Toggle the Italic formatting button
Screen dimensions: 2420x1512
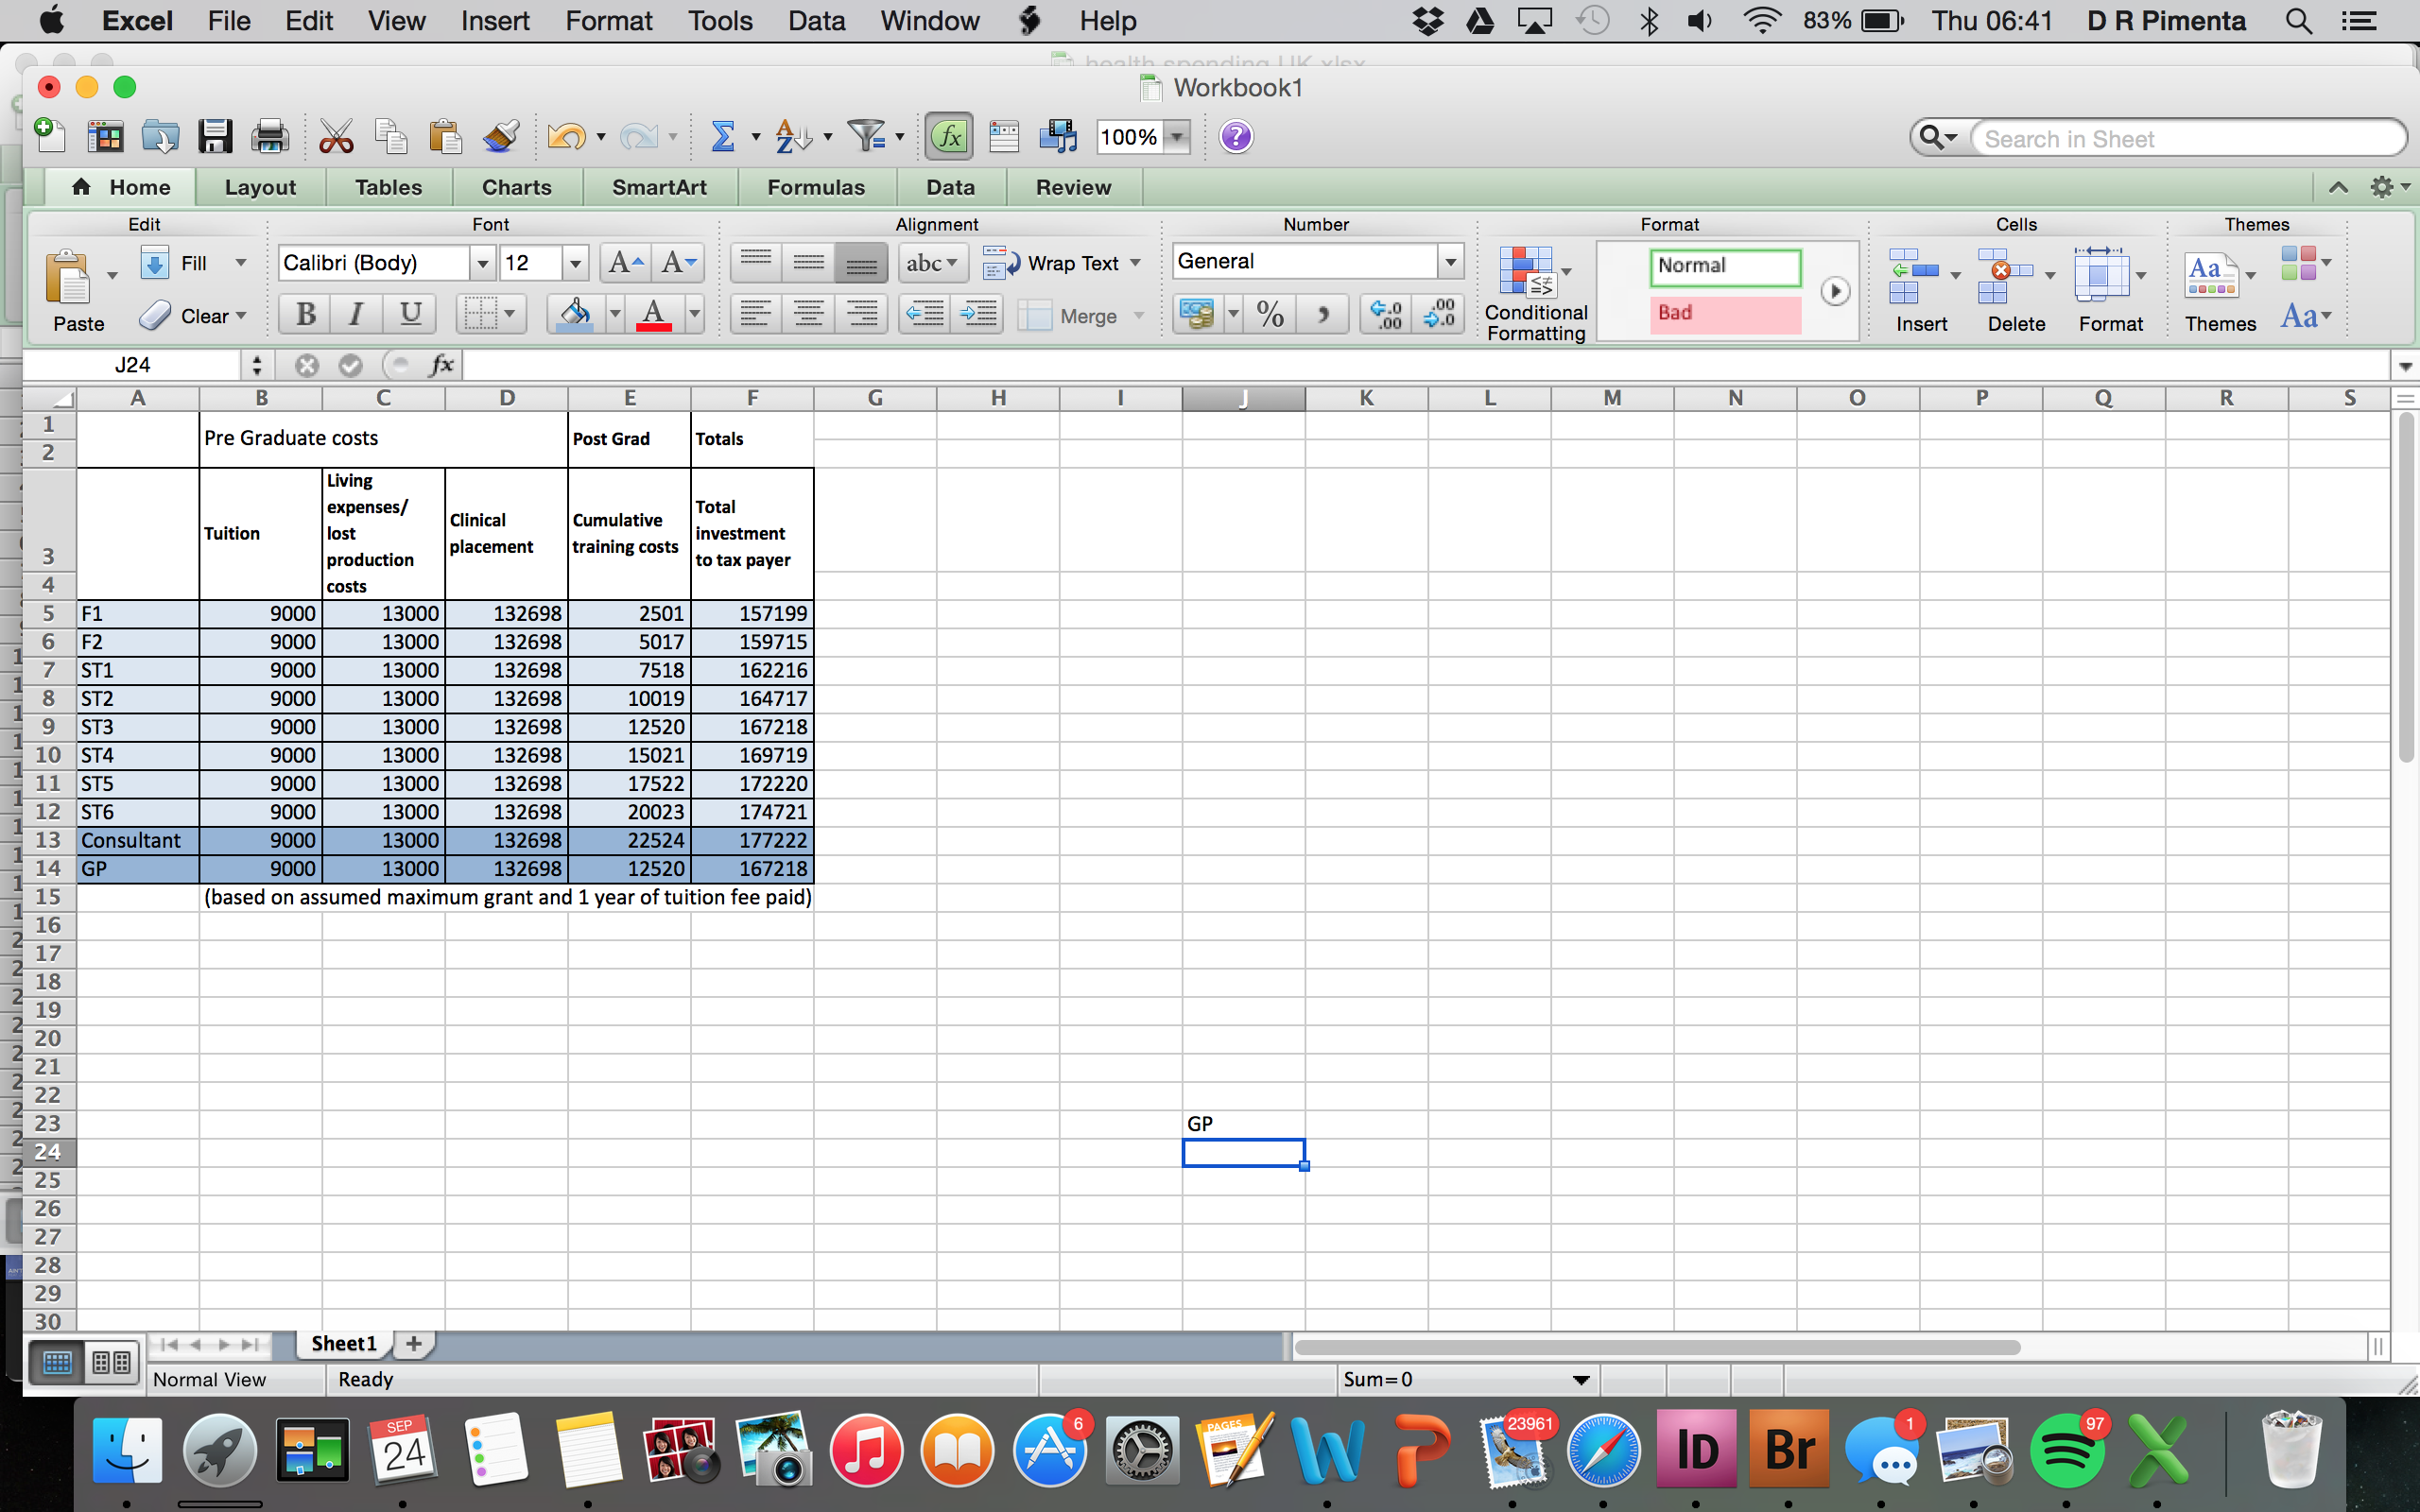pos(355,315)
